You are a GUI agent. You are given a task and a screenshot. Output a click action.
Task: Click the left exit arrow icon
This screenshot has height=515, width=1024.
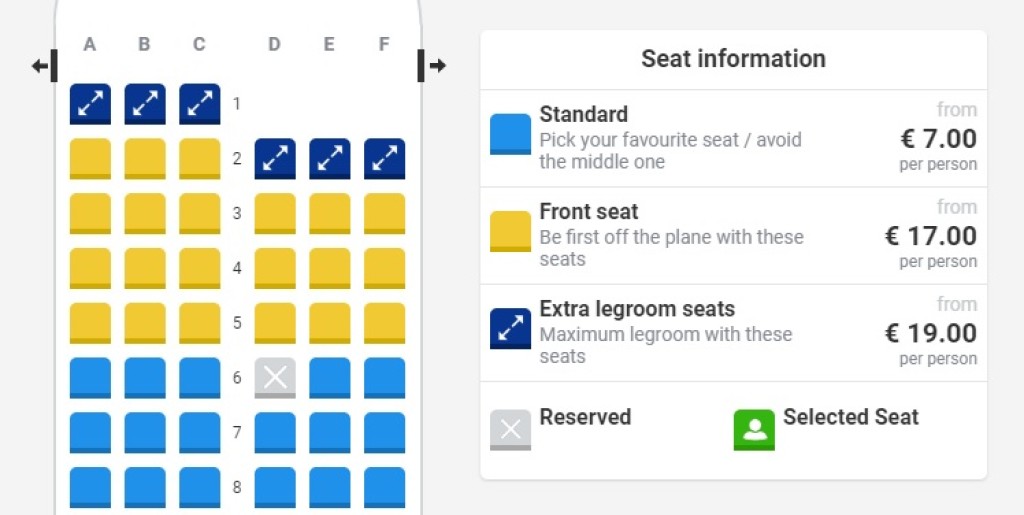pyautogui.click(x=40, y=66)
